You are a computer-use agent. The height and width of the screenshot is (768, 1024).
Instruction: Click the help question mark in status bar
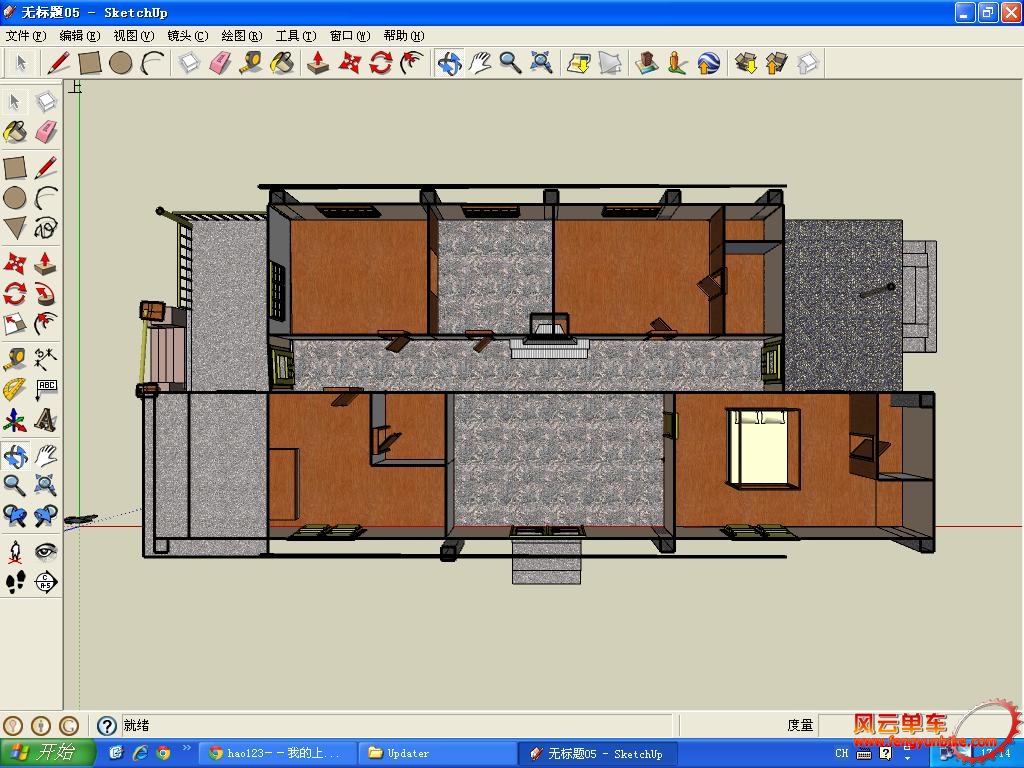107,726
